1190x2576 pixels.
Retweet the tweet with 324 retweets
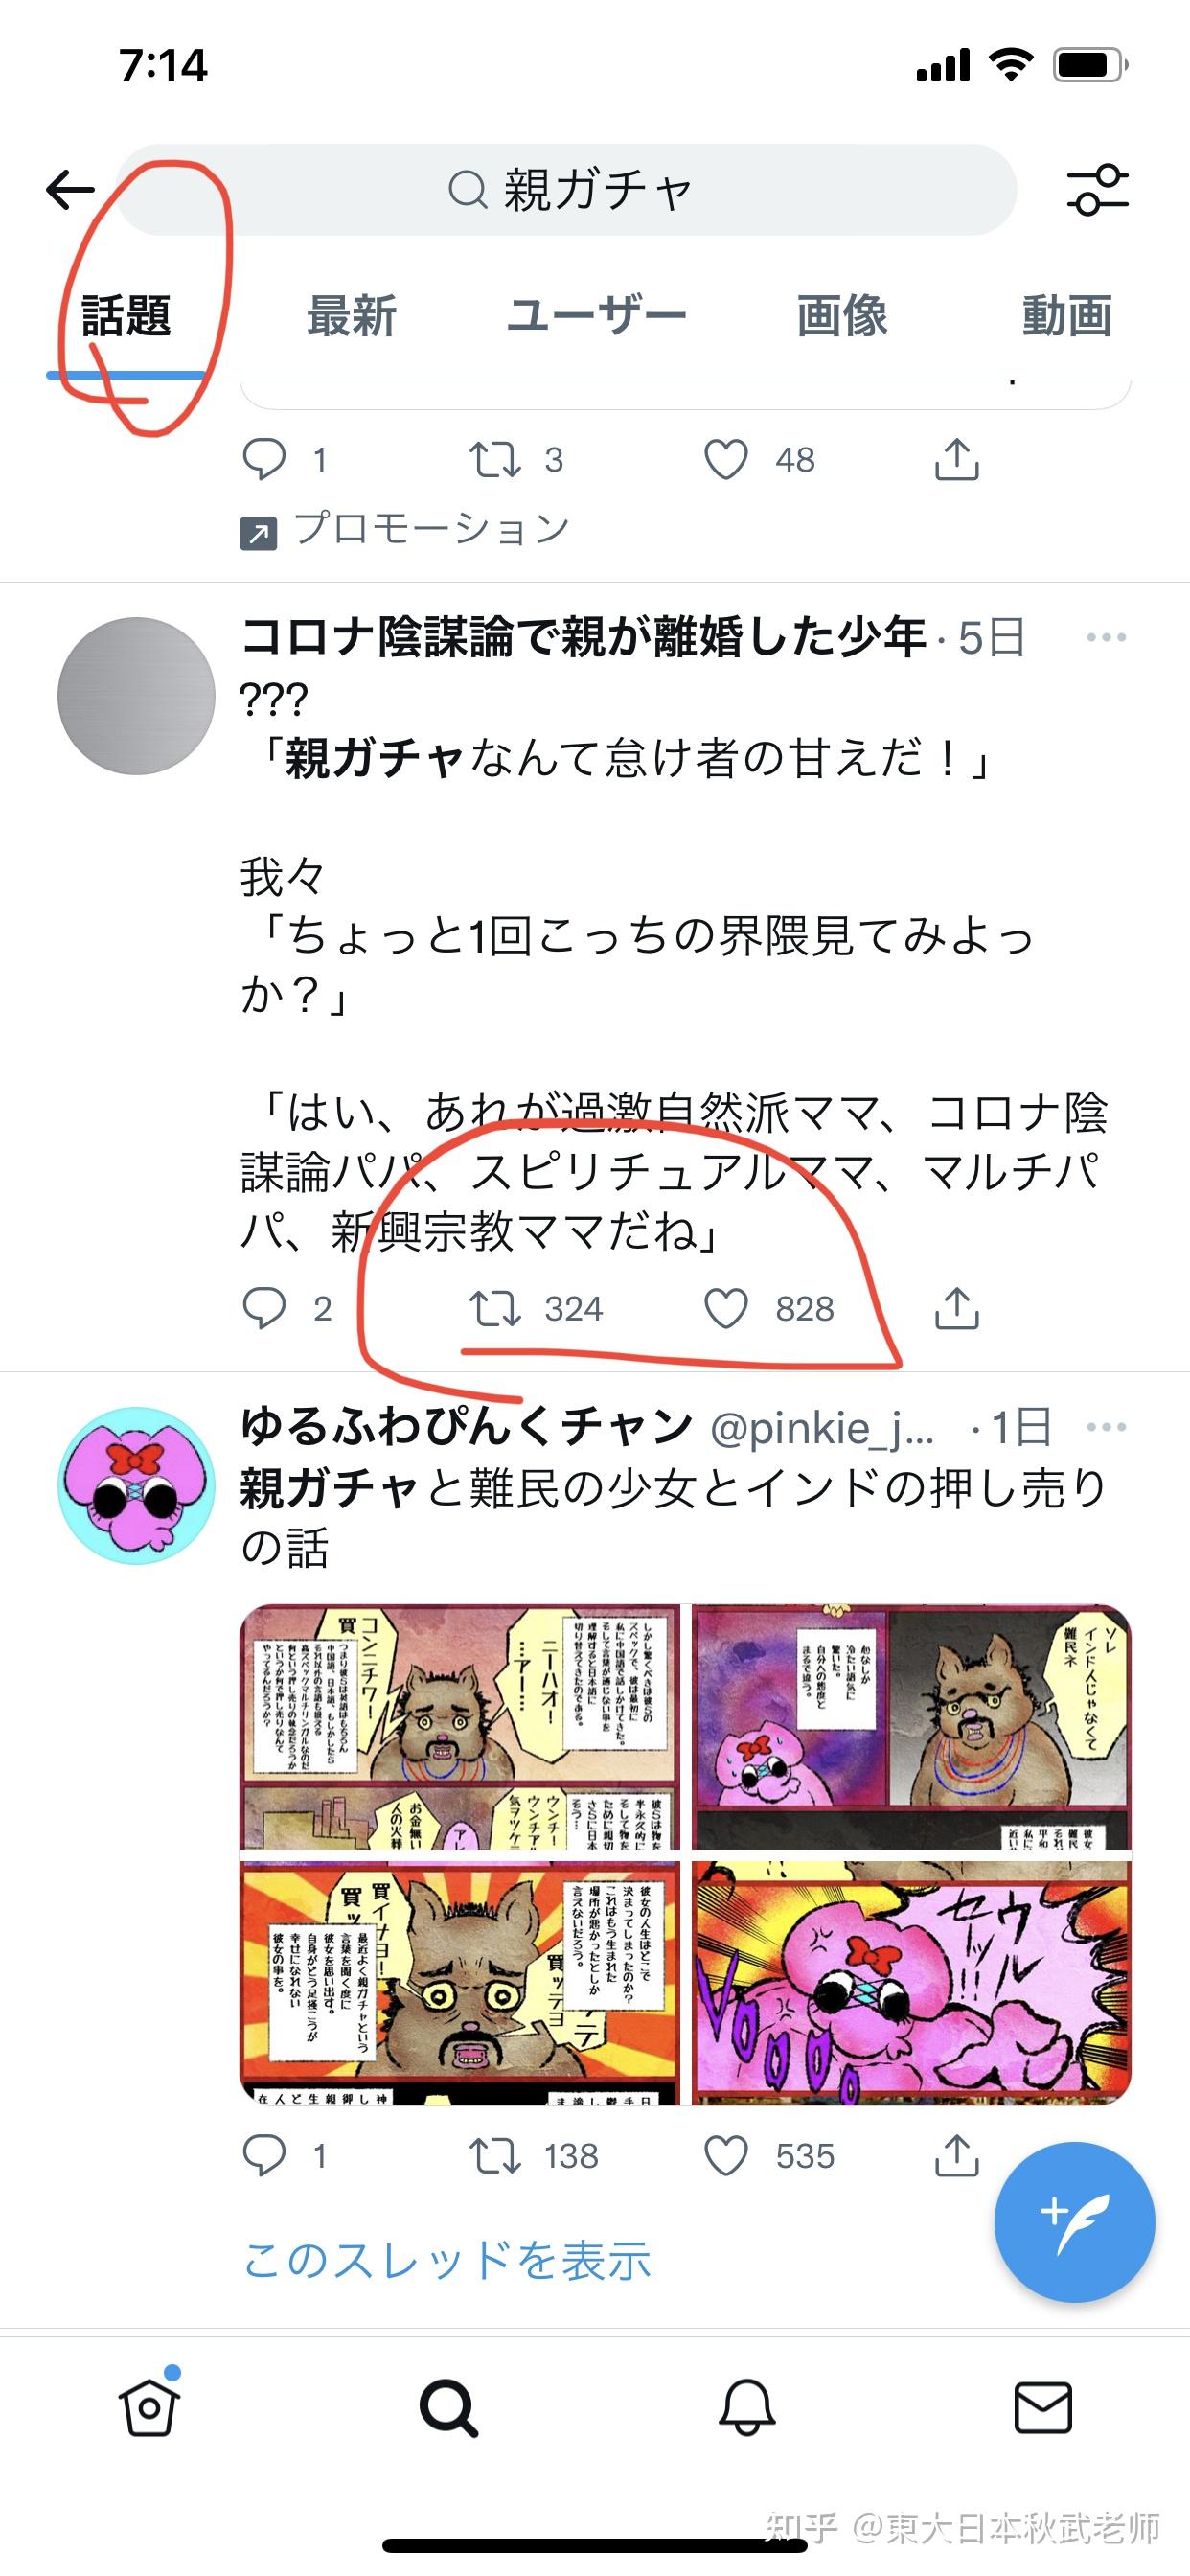pyautogui.click(x=495, y=1308)
